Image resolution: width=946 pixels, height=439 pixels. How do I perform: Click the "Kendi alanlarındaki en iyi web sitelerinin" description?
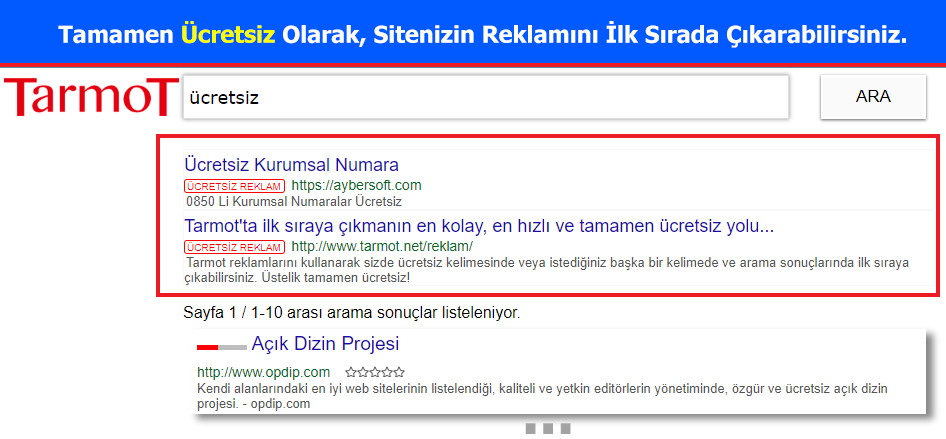click(542, 396)
